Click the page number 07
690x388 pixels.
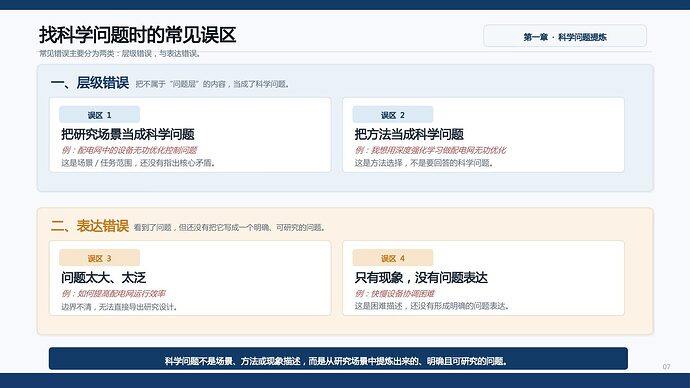666,366
